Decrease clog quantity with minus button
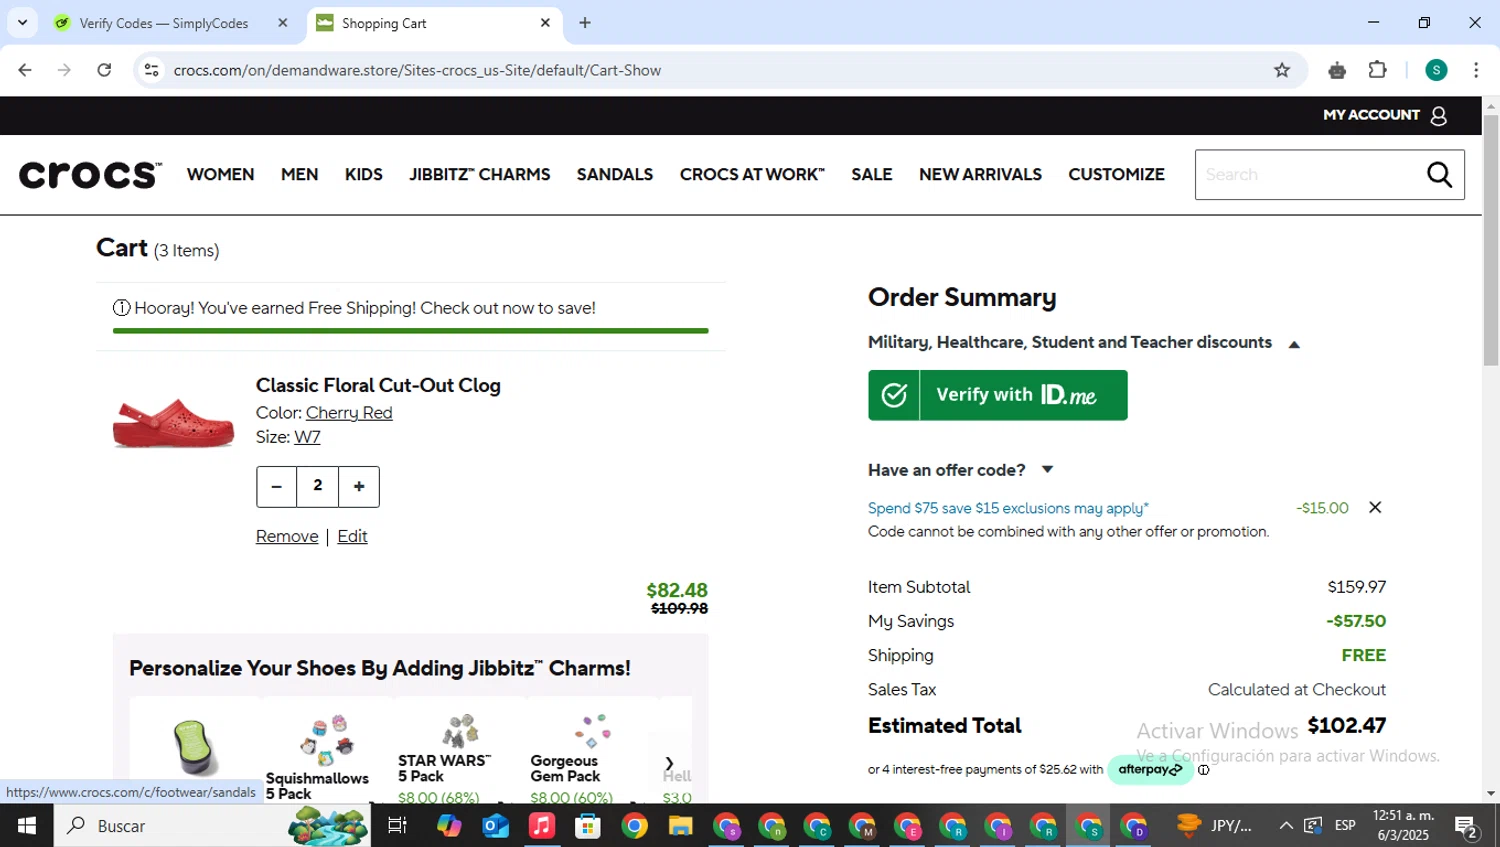This screenshot has width=1500, height=847. click(x=277, y=487)
